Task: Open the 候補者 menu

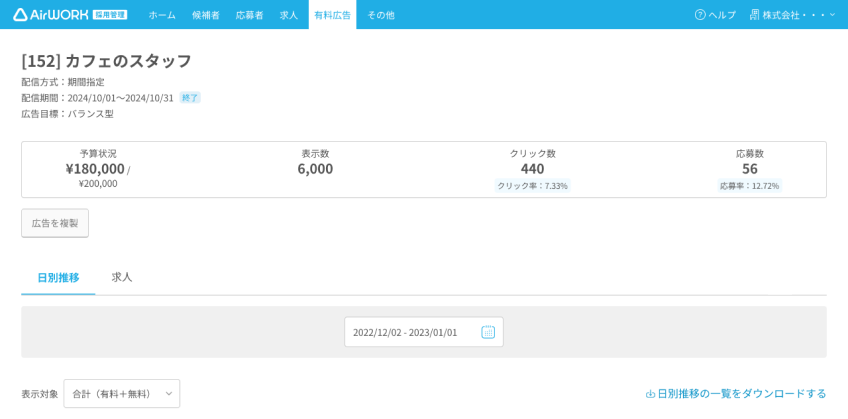Action: coord(206,15)
